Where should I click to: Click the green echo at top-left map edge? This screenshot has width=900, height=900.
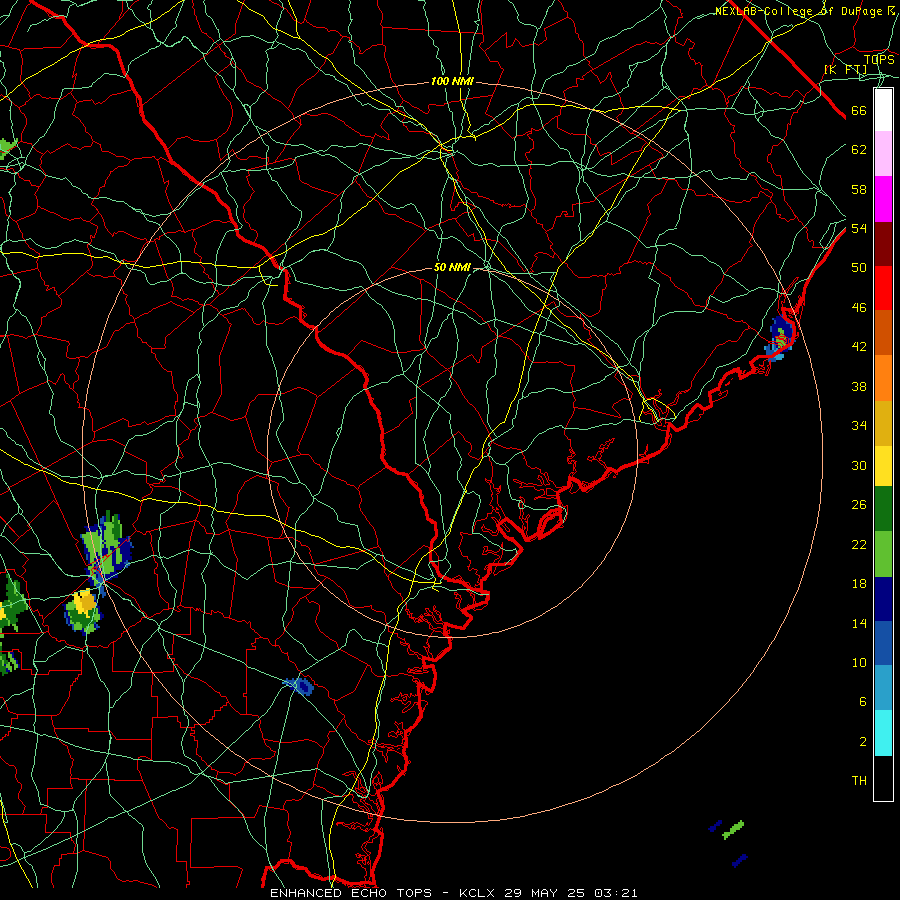(x=7, y=148)
